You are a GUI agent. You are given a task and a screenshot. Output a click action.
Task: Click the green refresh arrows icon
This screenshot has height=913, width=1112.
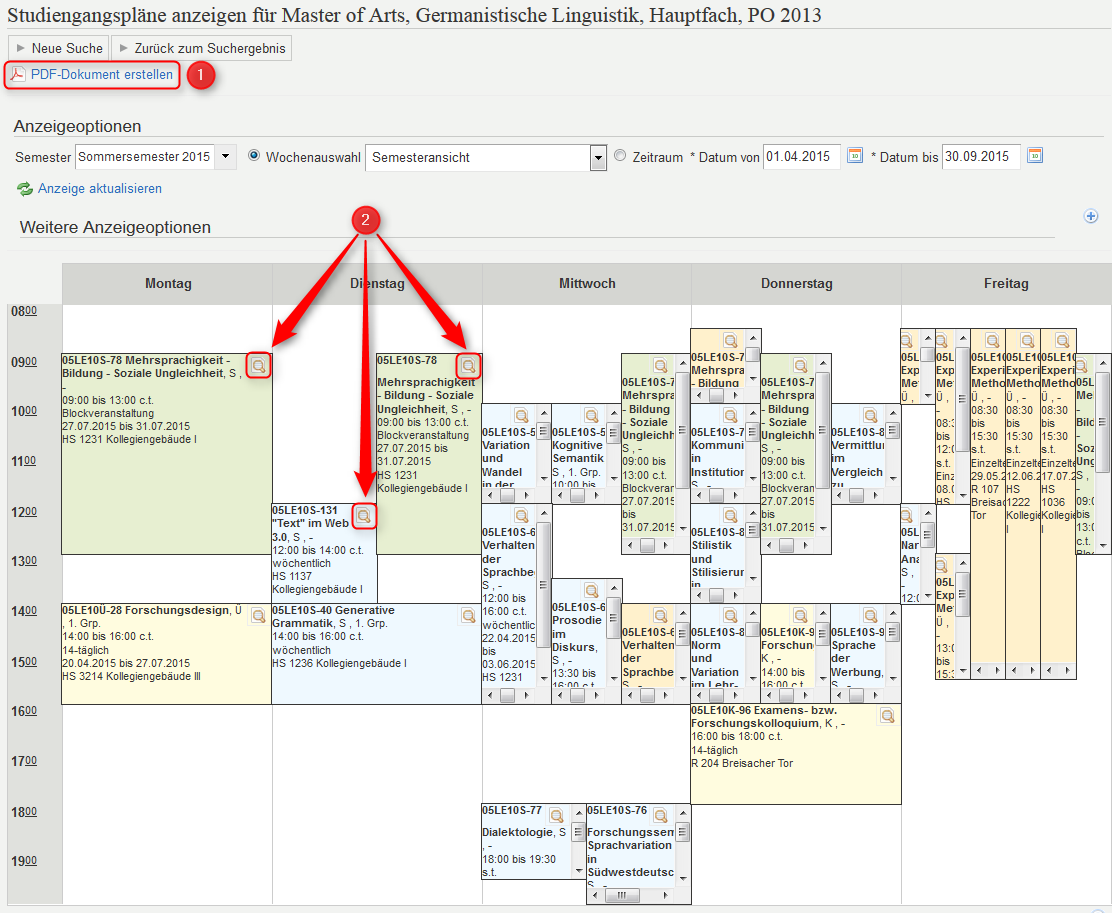click(25, 189)
